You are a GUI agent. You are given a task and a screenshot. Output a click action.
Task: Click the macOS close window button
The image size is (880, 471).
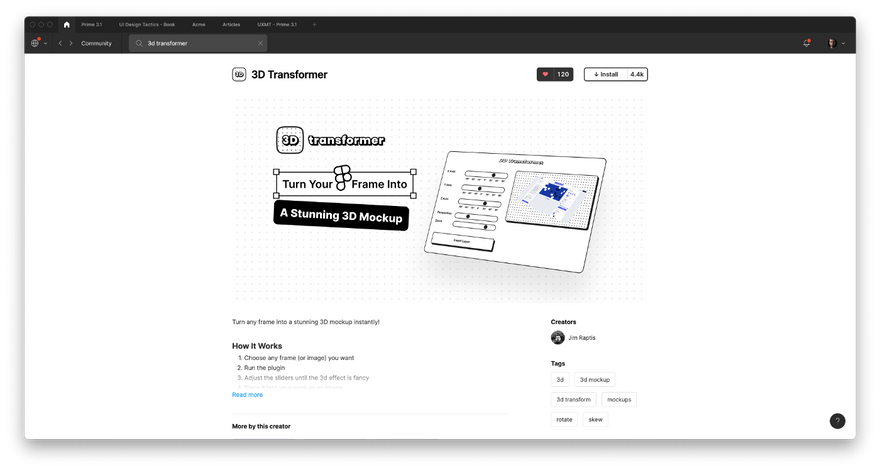coord(33,25)
